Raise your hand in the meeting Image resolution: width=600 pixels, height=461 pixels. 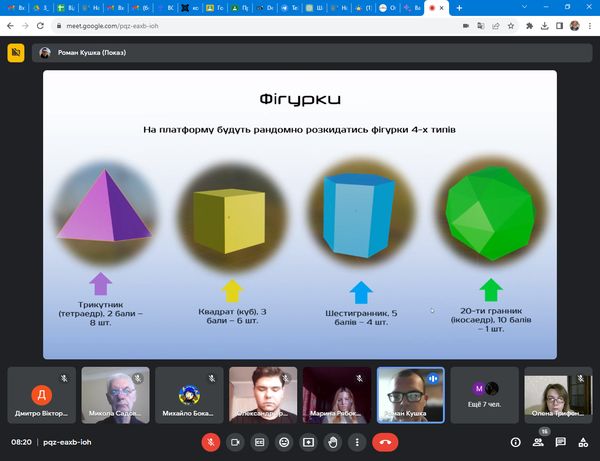[333, 441]
